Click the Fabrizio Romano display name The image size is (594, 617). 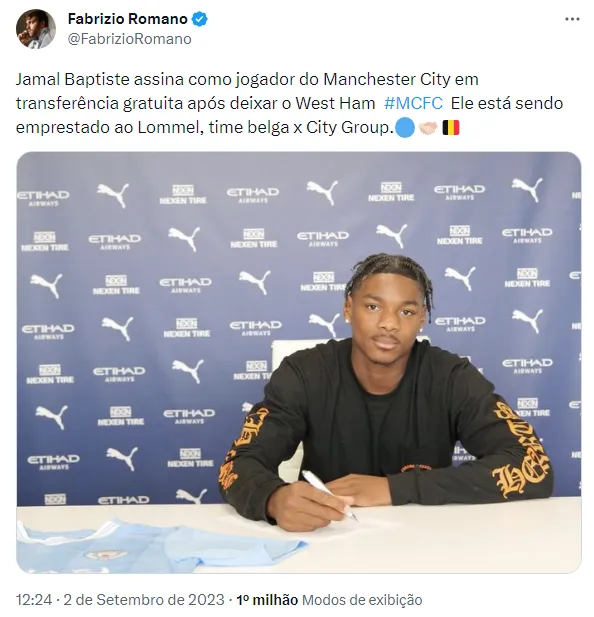click(x=127, y=19)
